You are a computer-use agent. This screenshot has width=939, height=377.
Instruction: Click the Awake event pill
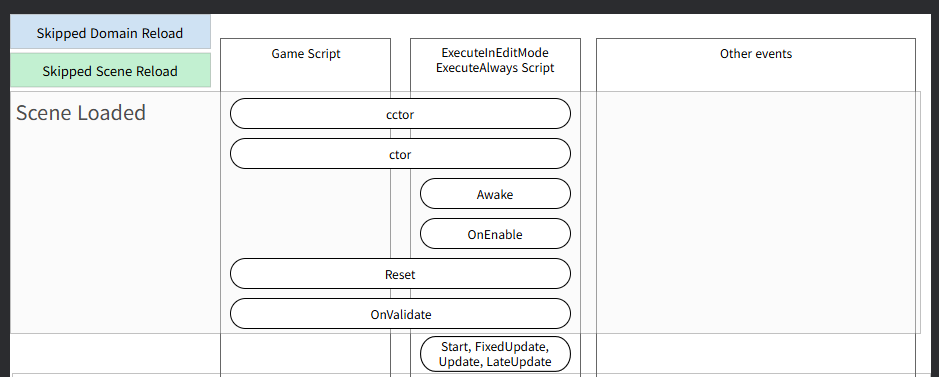pos(495,194)
